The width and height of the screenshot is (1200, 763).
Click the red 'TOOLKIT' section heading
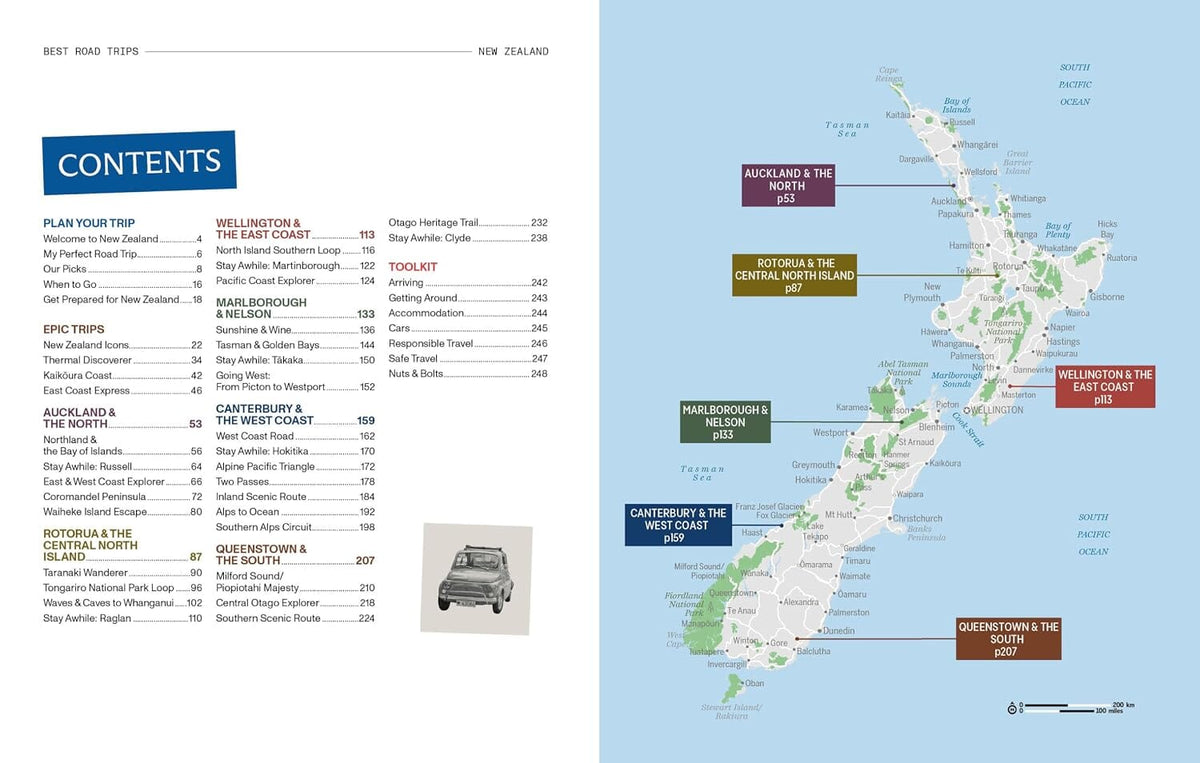tap(413, 267)
